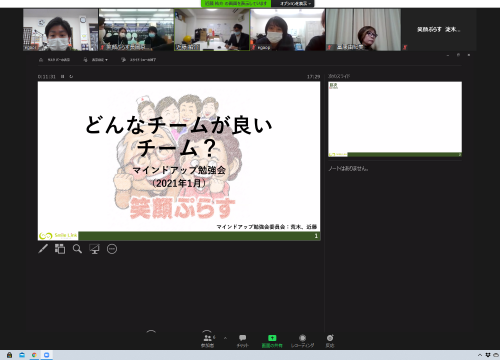Select the next slide preview thumbnail

tap(395, 119)
